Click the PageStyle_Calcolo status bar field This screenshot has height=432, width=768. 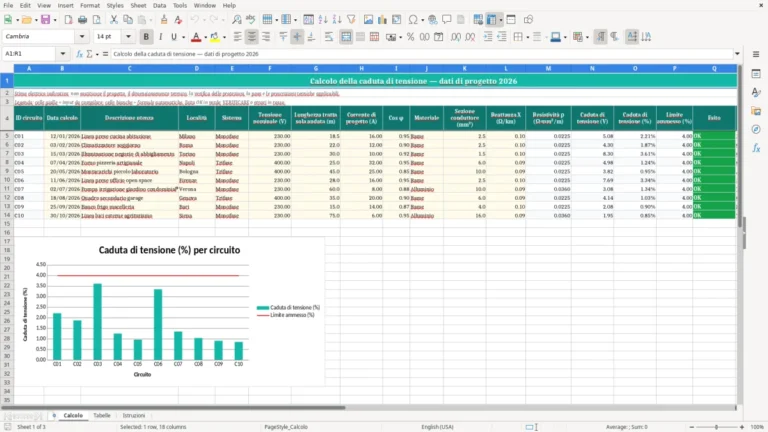click(x=286, y=427)
